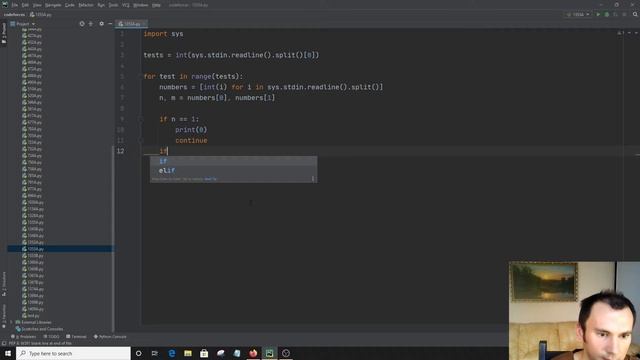Click the fold marker beside the for loop
This screenshot has width=640, height=360.
click(x=140, y=76)
